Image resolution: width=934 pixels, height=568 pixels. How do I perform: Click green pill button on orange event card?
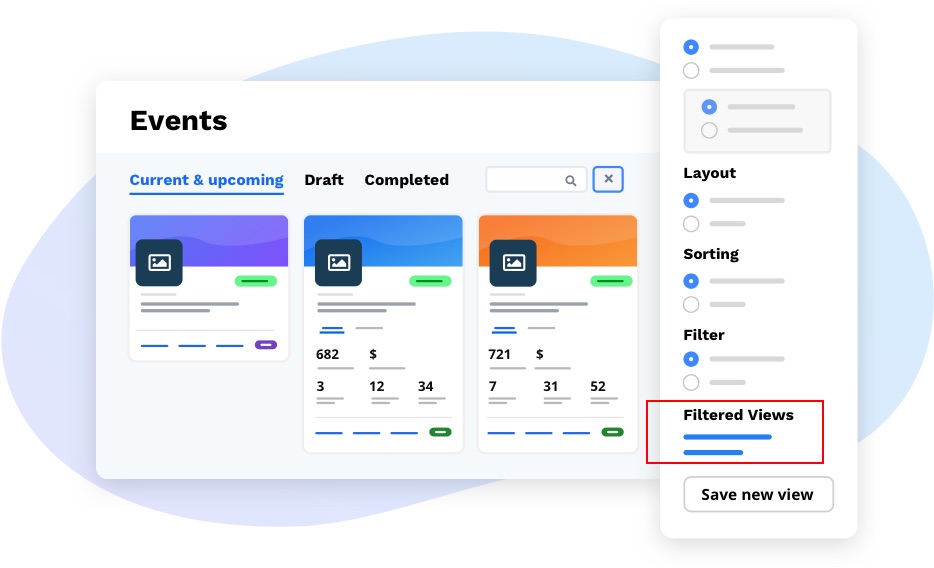[x=613, y=432]
